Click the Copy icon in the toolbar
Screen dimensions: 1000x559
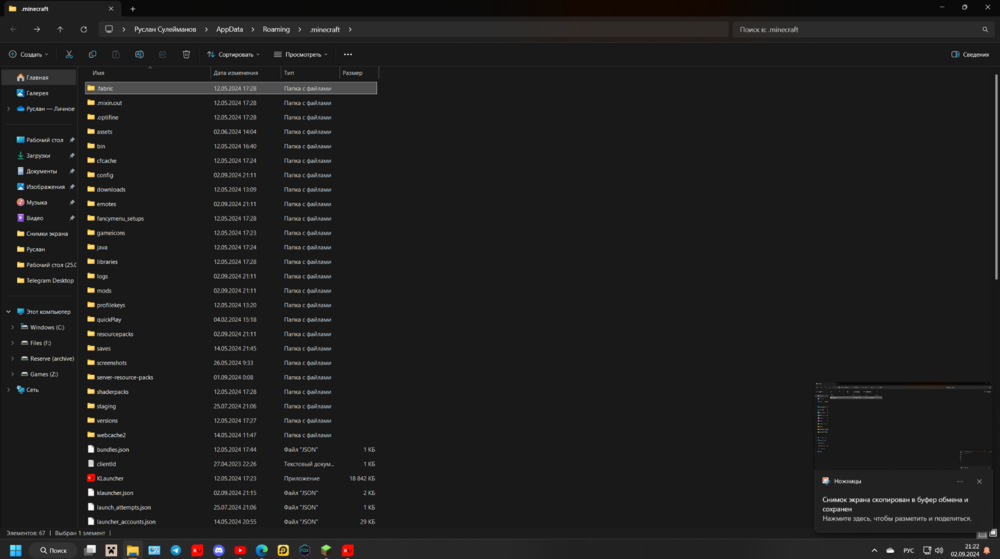tap(92, 55)
